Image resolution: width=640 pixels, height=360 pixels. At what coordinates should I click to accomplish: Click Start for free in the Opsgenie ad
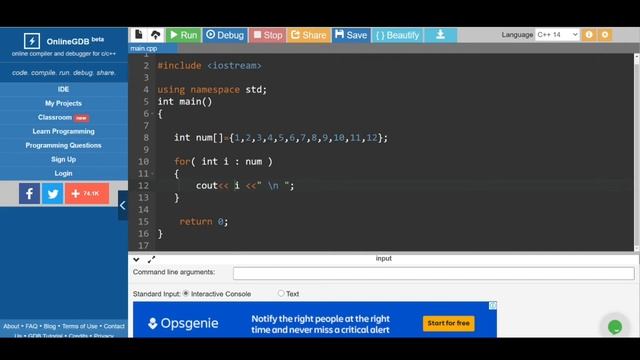448,323
